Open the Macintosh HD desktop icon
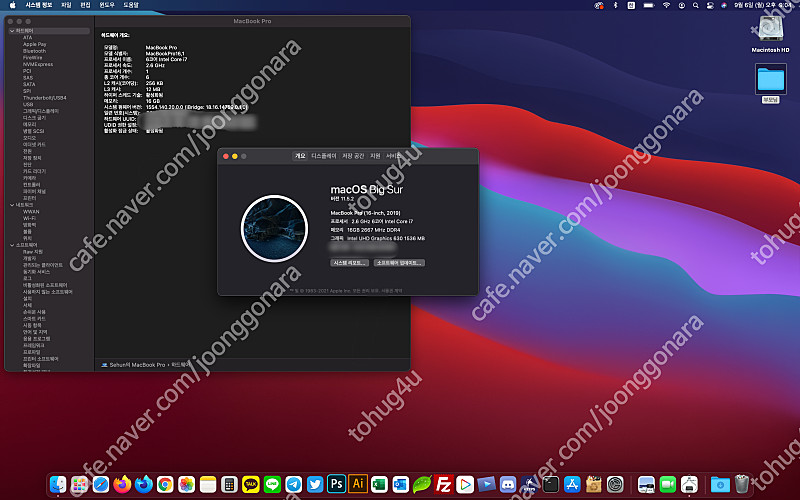This screenshot has width=800, height=500. [771, 29]
